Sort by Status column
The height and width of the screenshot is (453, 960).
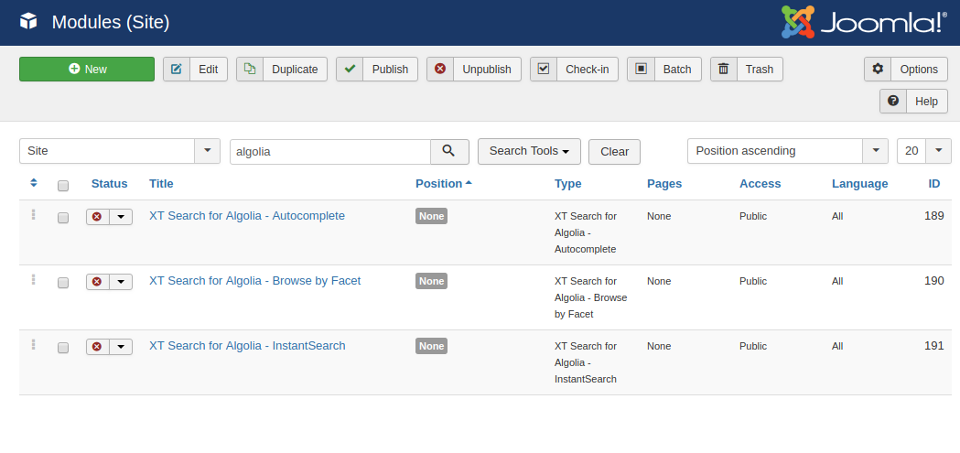click(x=109, y=184)
